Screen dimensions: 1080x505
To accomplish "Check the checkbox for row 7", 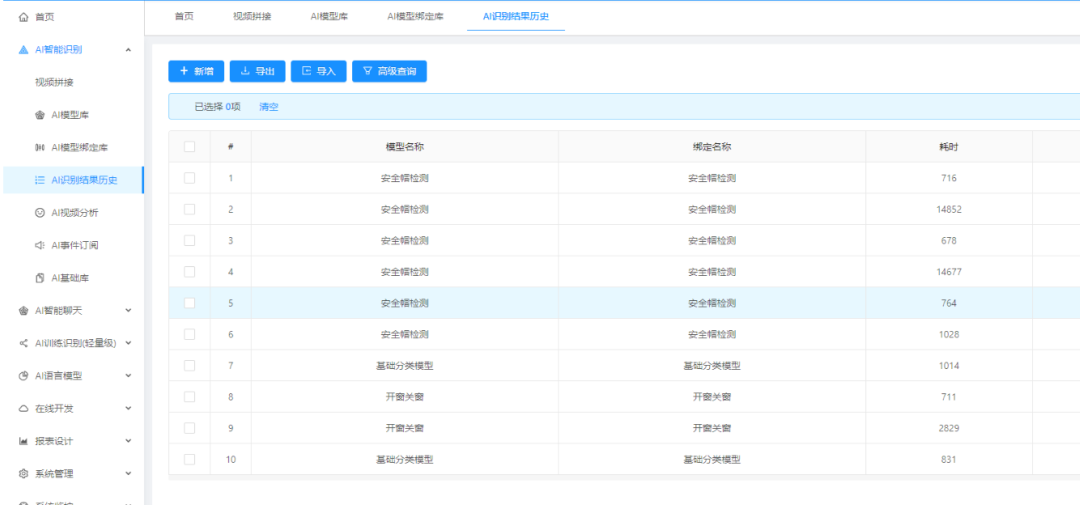I will (x=189, y=365).
